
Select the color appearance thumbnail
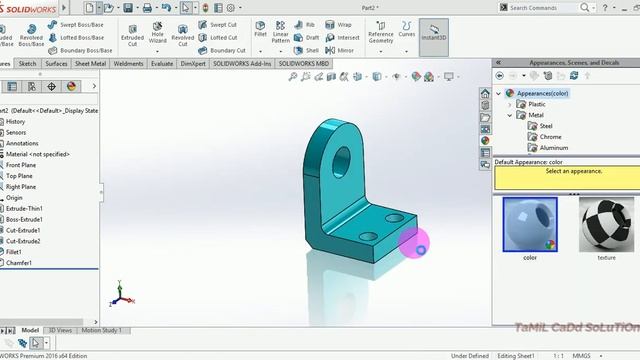pos(530,225)
